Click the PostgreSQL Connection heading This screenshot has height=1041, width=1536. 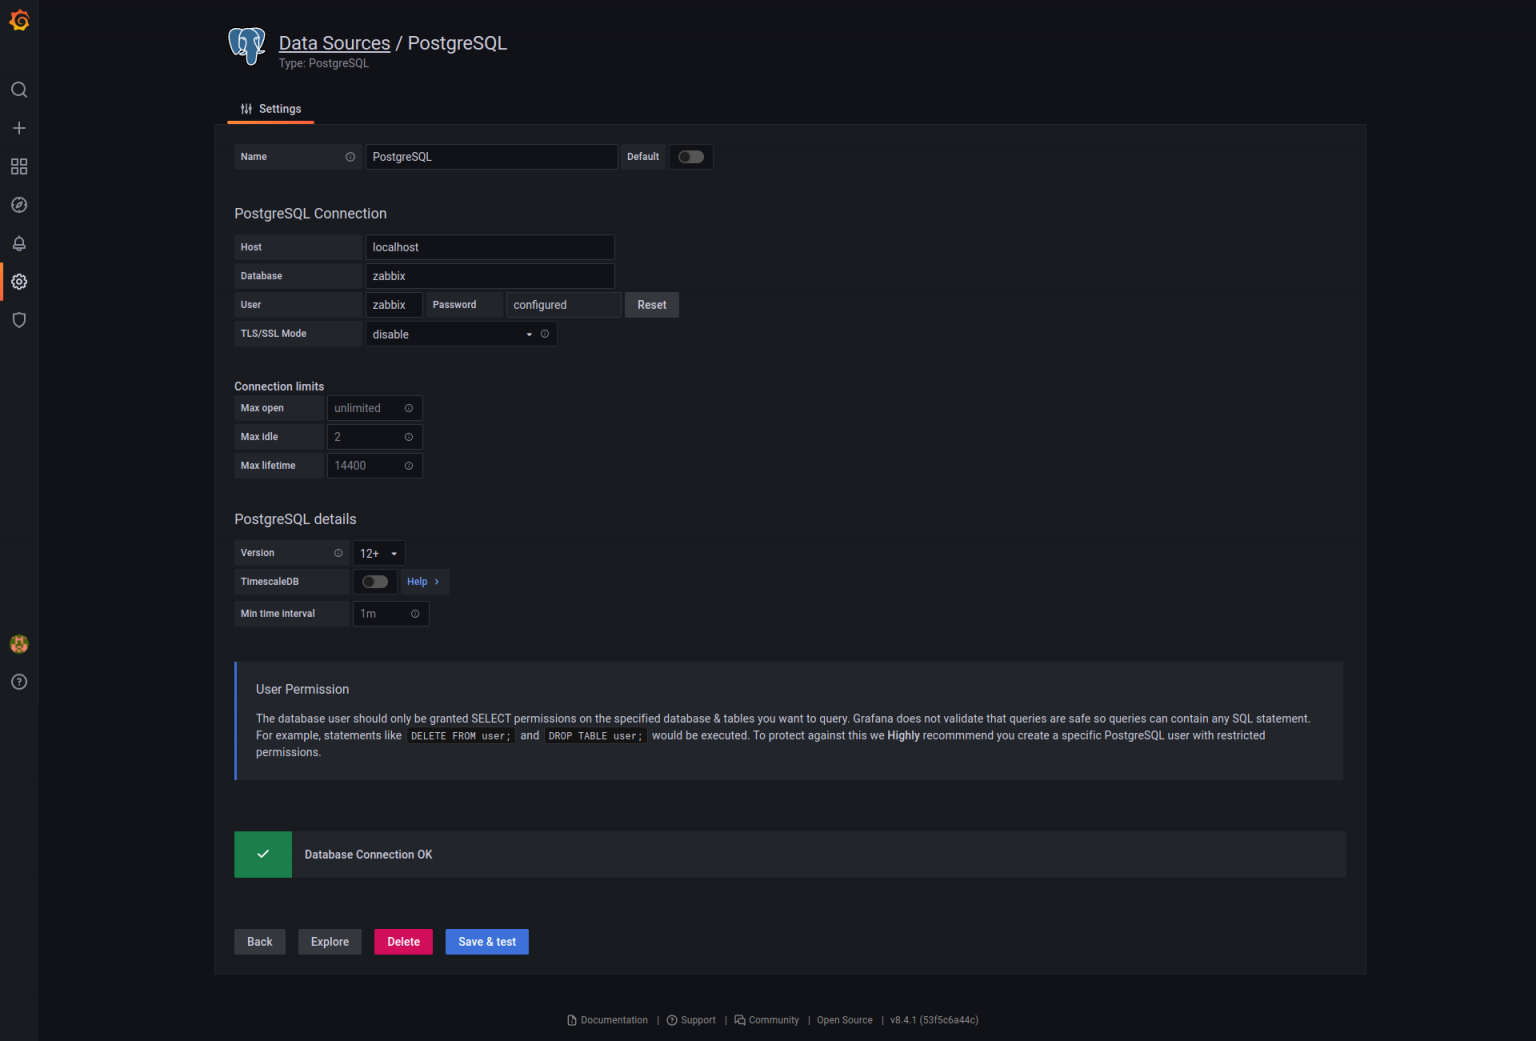[310, 214]
